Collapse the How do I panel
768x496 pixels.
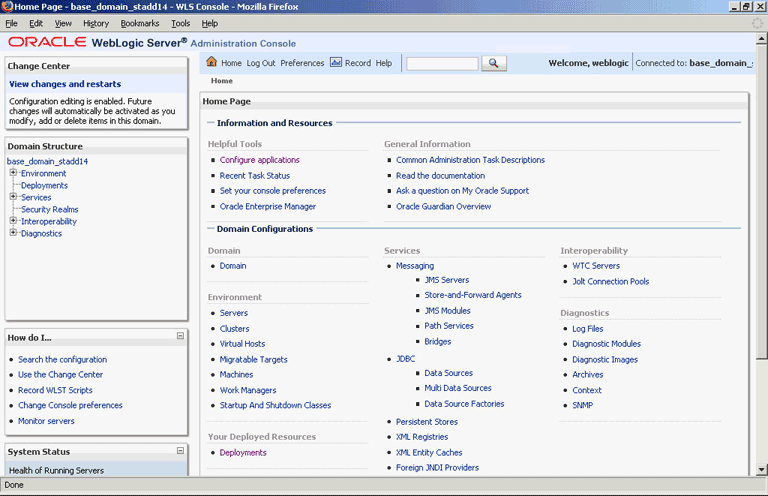pyautogui.click(x=180, y=336)
